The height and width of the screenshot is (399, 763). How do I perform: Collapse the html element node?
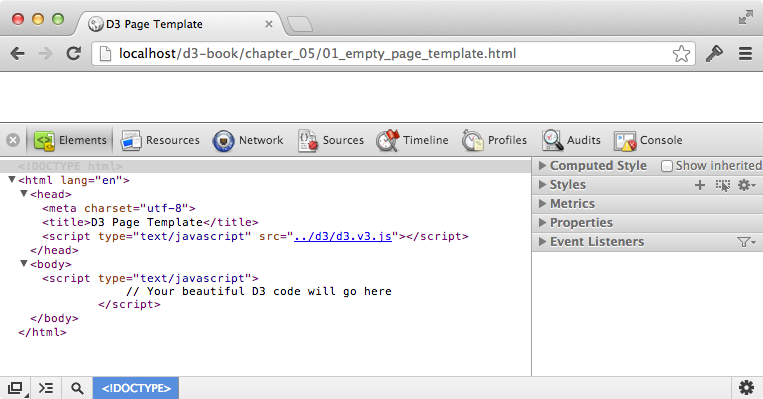point(12,180)
